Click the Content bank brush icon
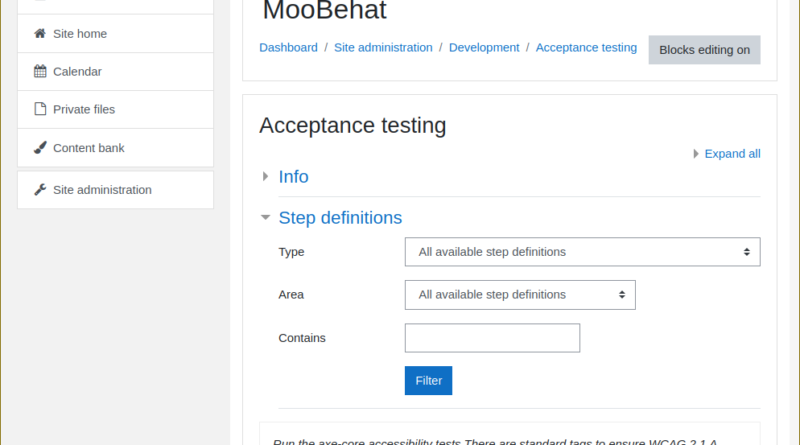Image resolution: width=800 pixels, height=445 pixels. 40,147
